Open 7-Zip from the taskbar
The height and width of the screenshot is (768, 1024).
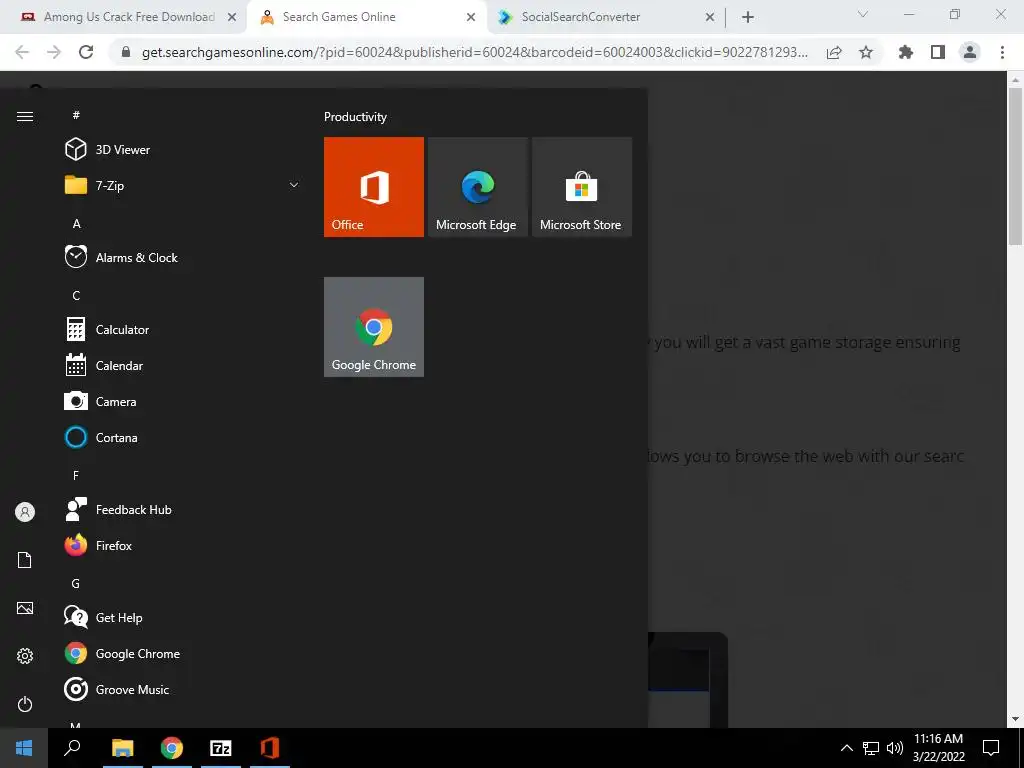click(221, 748)
